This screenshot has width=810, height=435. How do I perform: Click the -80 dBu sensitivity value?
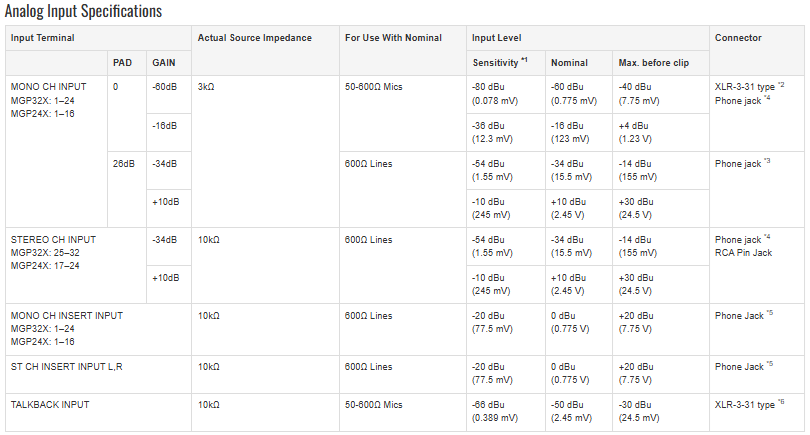488,87
